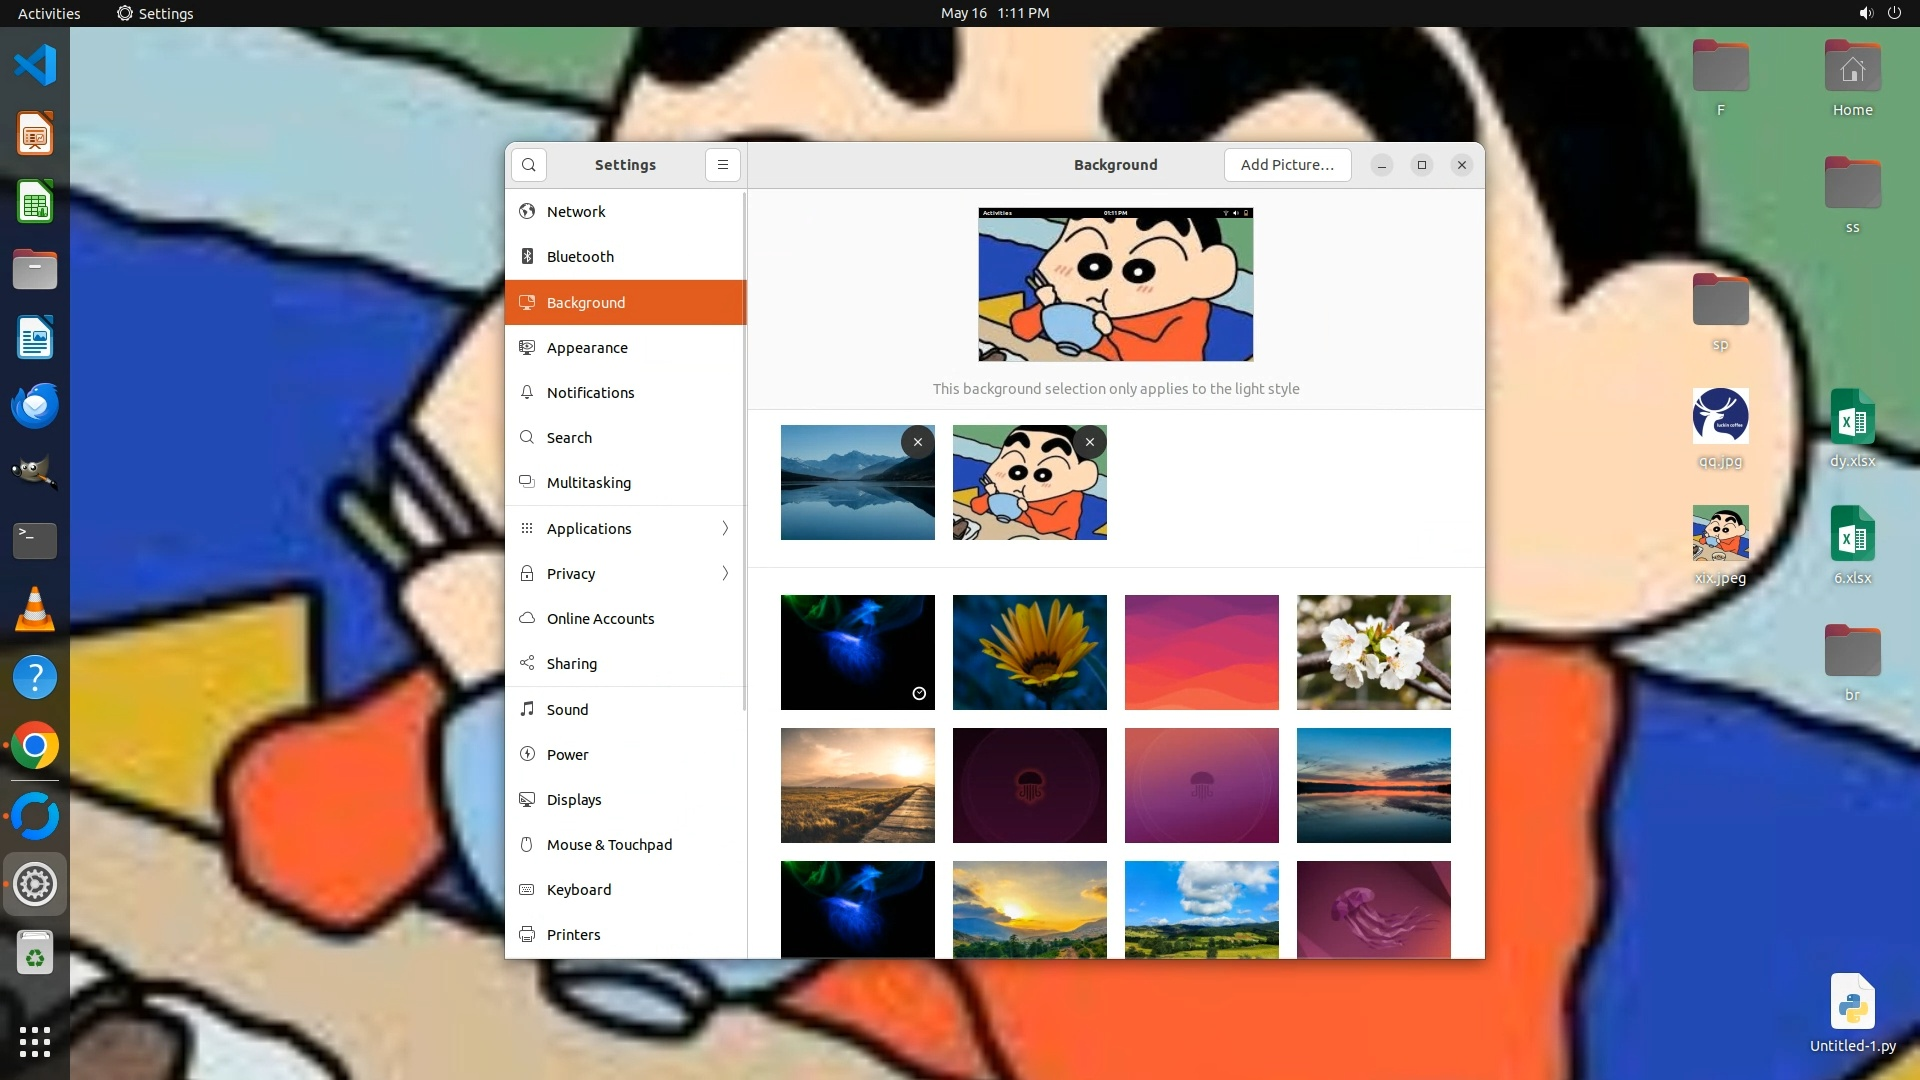Image resolution: width=1920 pixels, height=1080 pixels.
Task: Open Visual Studio Code from the dock
Action: pos(35,66)
